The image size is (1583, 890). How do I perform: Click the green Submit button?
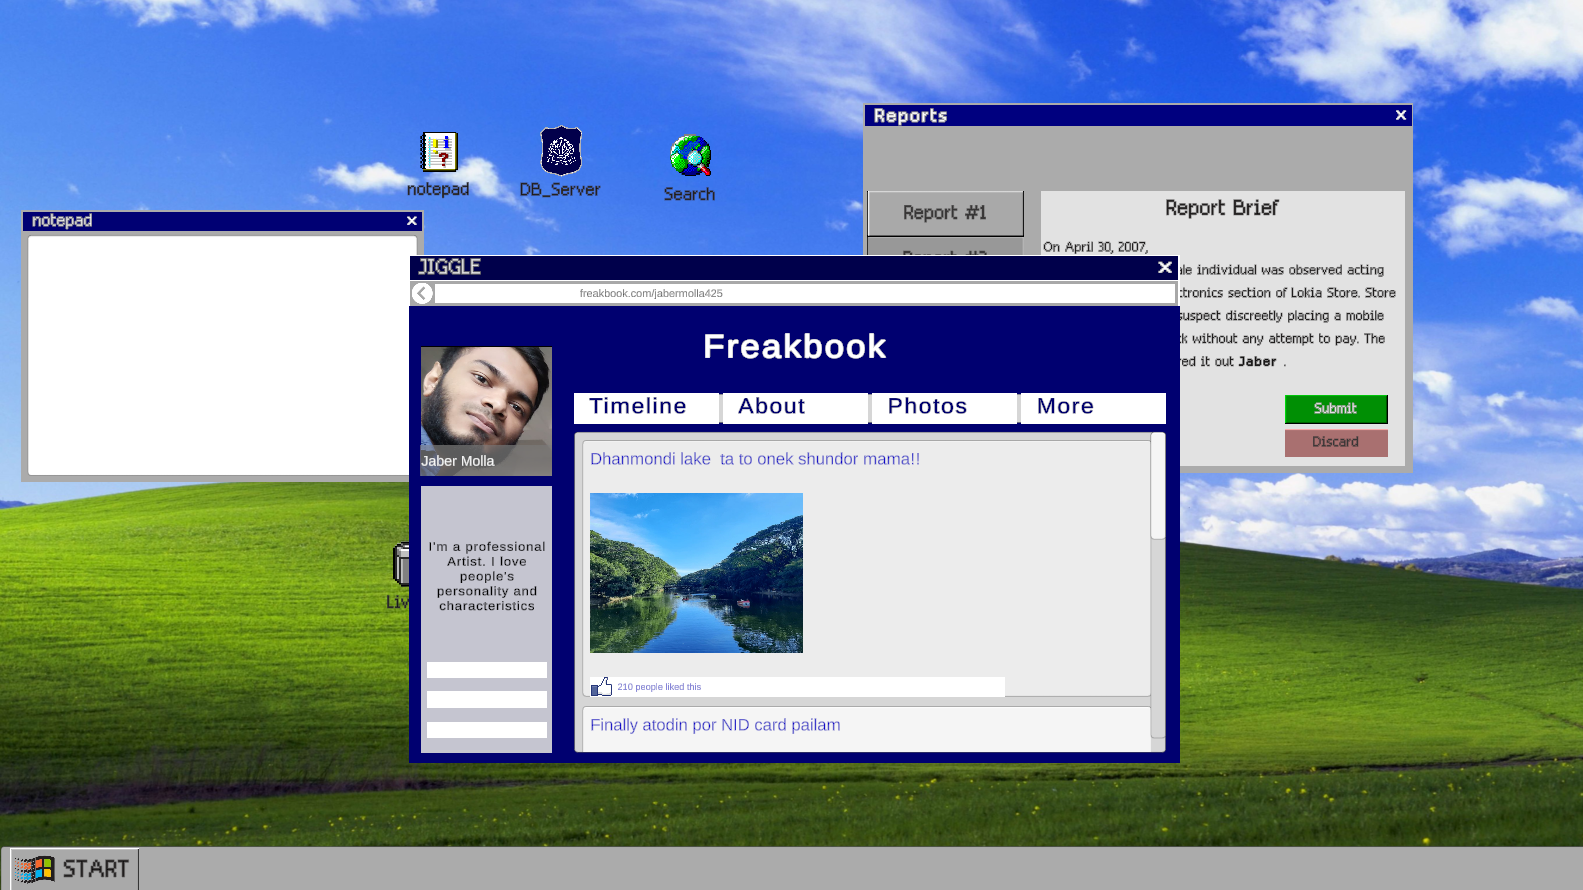pyautogui.click(x=1336, y=409)
